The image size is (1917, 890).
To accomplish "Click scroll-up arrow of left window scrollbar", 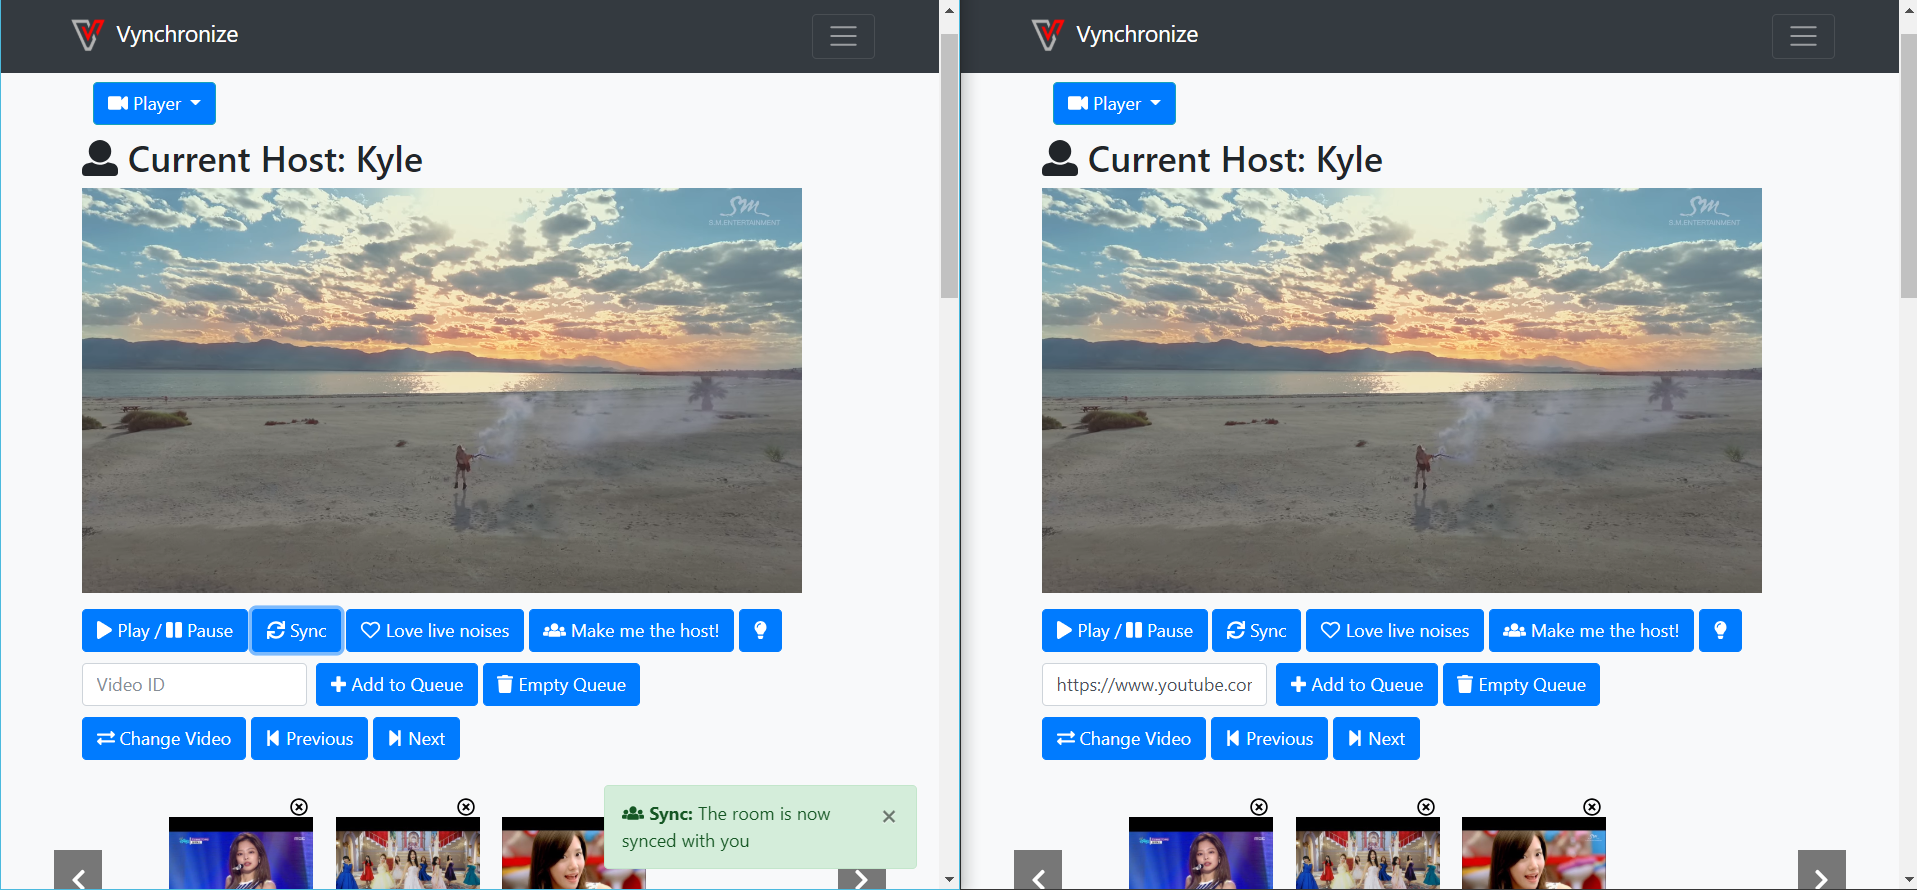I will coord(949,10).
